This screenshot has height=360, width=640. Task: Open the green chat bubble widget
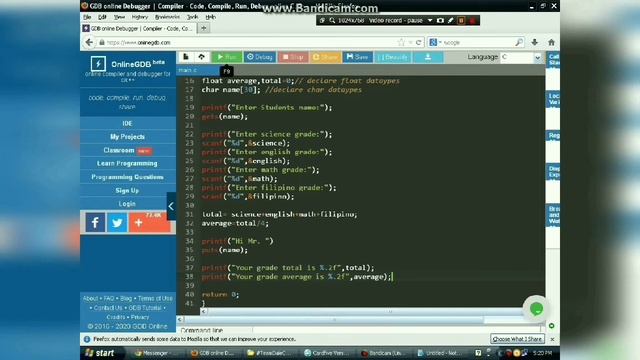[x=536, y=309]
